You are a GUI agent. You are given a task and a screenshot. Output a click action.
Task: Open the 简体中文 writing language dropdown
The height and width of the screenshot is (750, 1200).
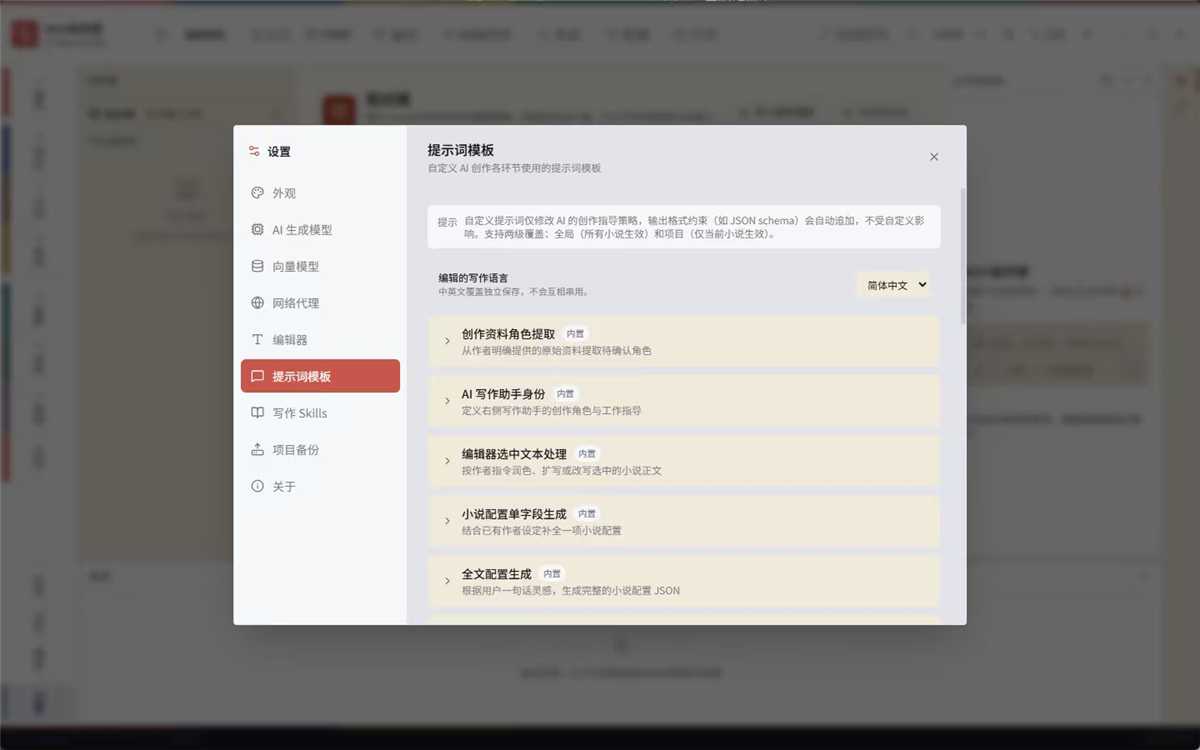pyautogui.click(x=895, y=285)
